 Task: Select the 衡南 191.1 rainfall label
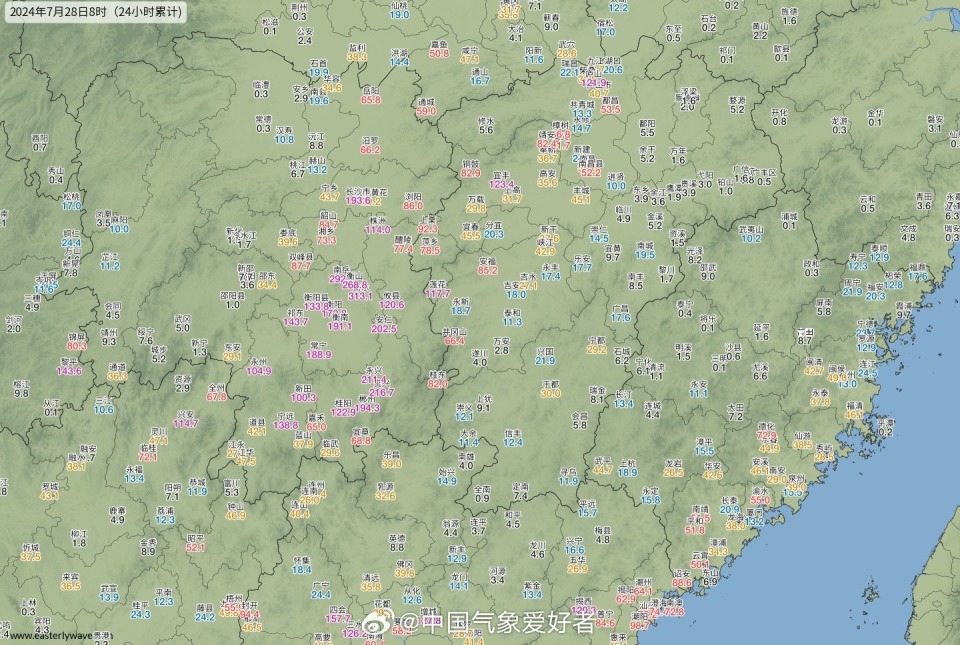point(339,322)
